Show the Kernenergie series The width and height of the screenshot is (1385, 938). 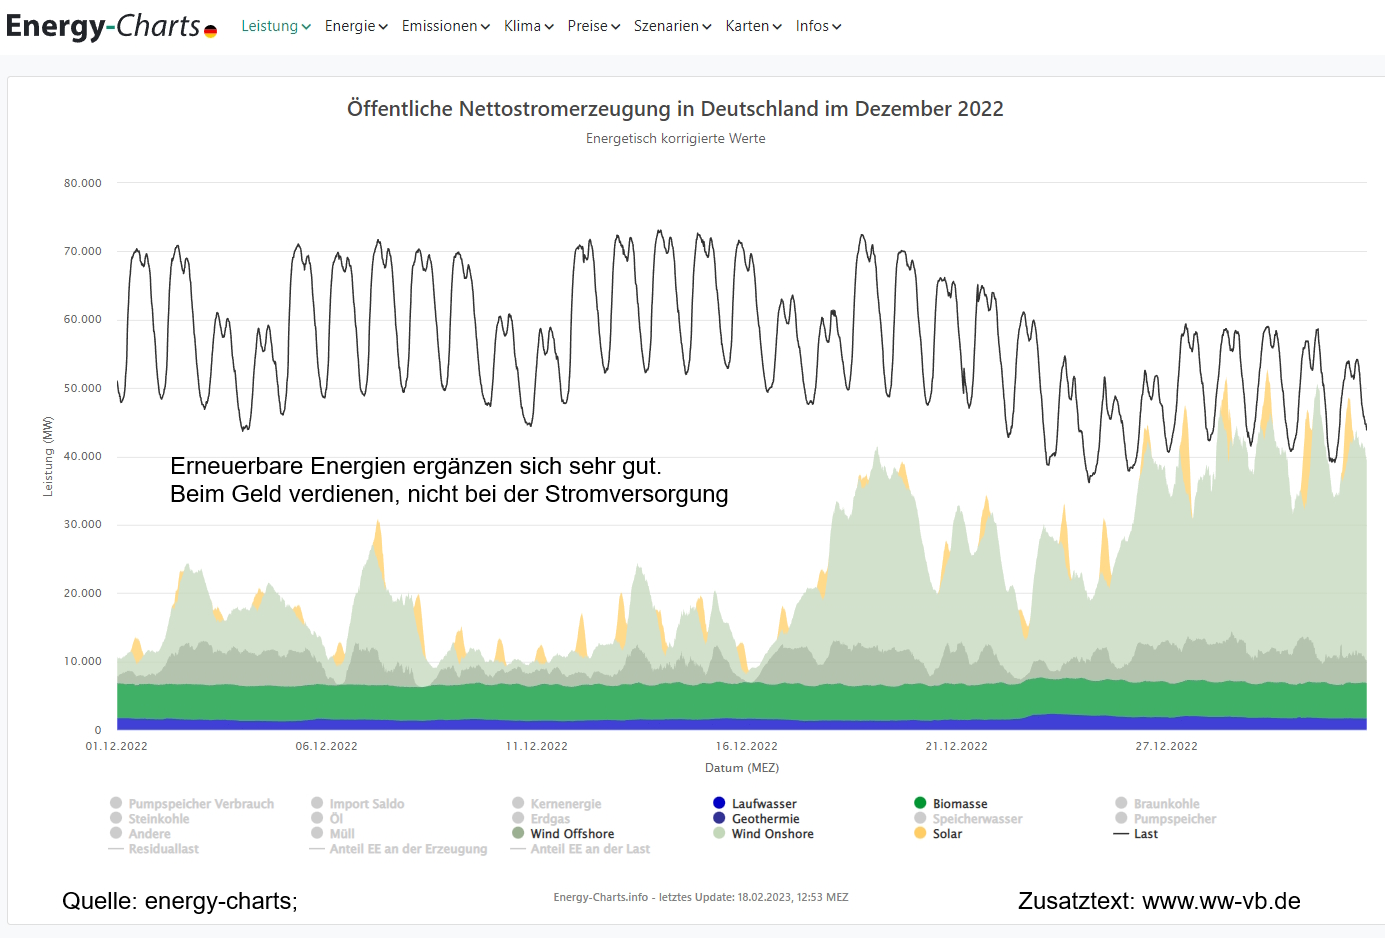(565, 804)
